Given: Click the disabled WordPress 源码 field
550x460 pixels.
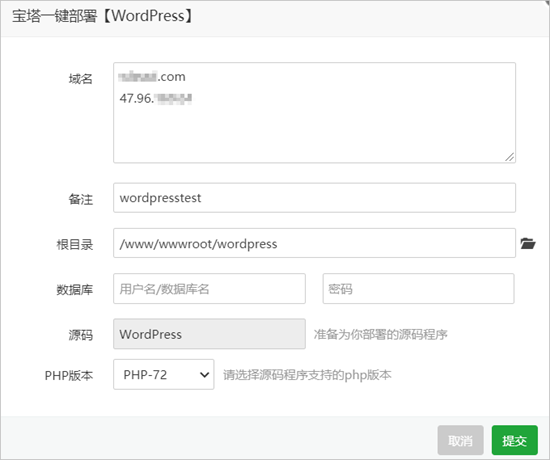Looking at the screenshot, I should click(x=209, y=334).
